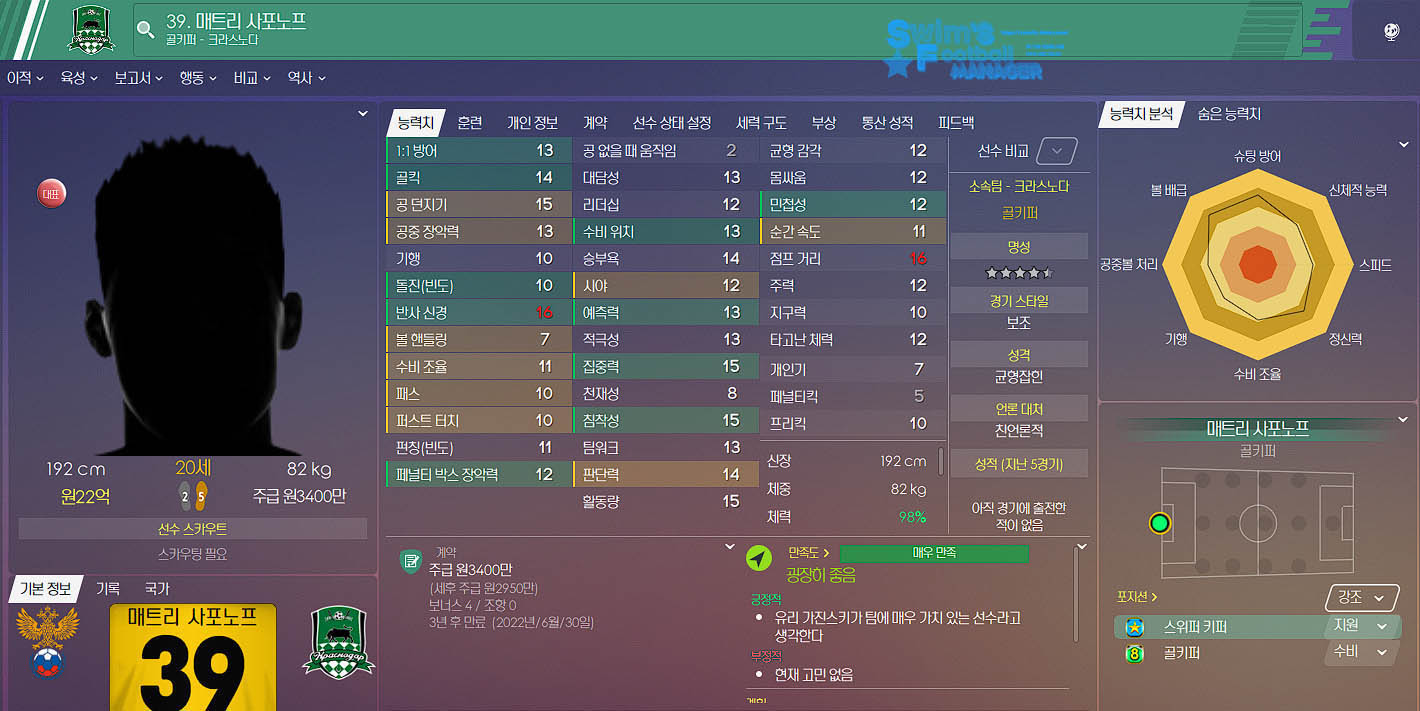1420x711 pixels.
Task: Expand the chevron on the position pitch panel
Action: tap(1403, 419)
